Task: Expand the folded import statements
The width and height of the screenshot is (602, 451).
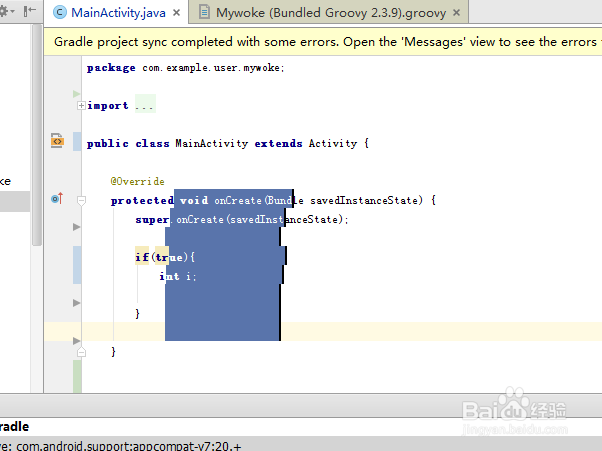Action: (x=81, y=106)
